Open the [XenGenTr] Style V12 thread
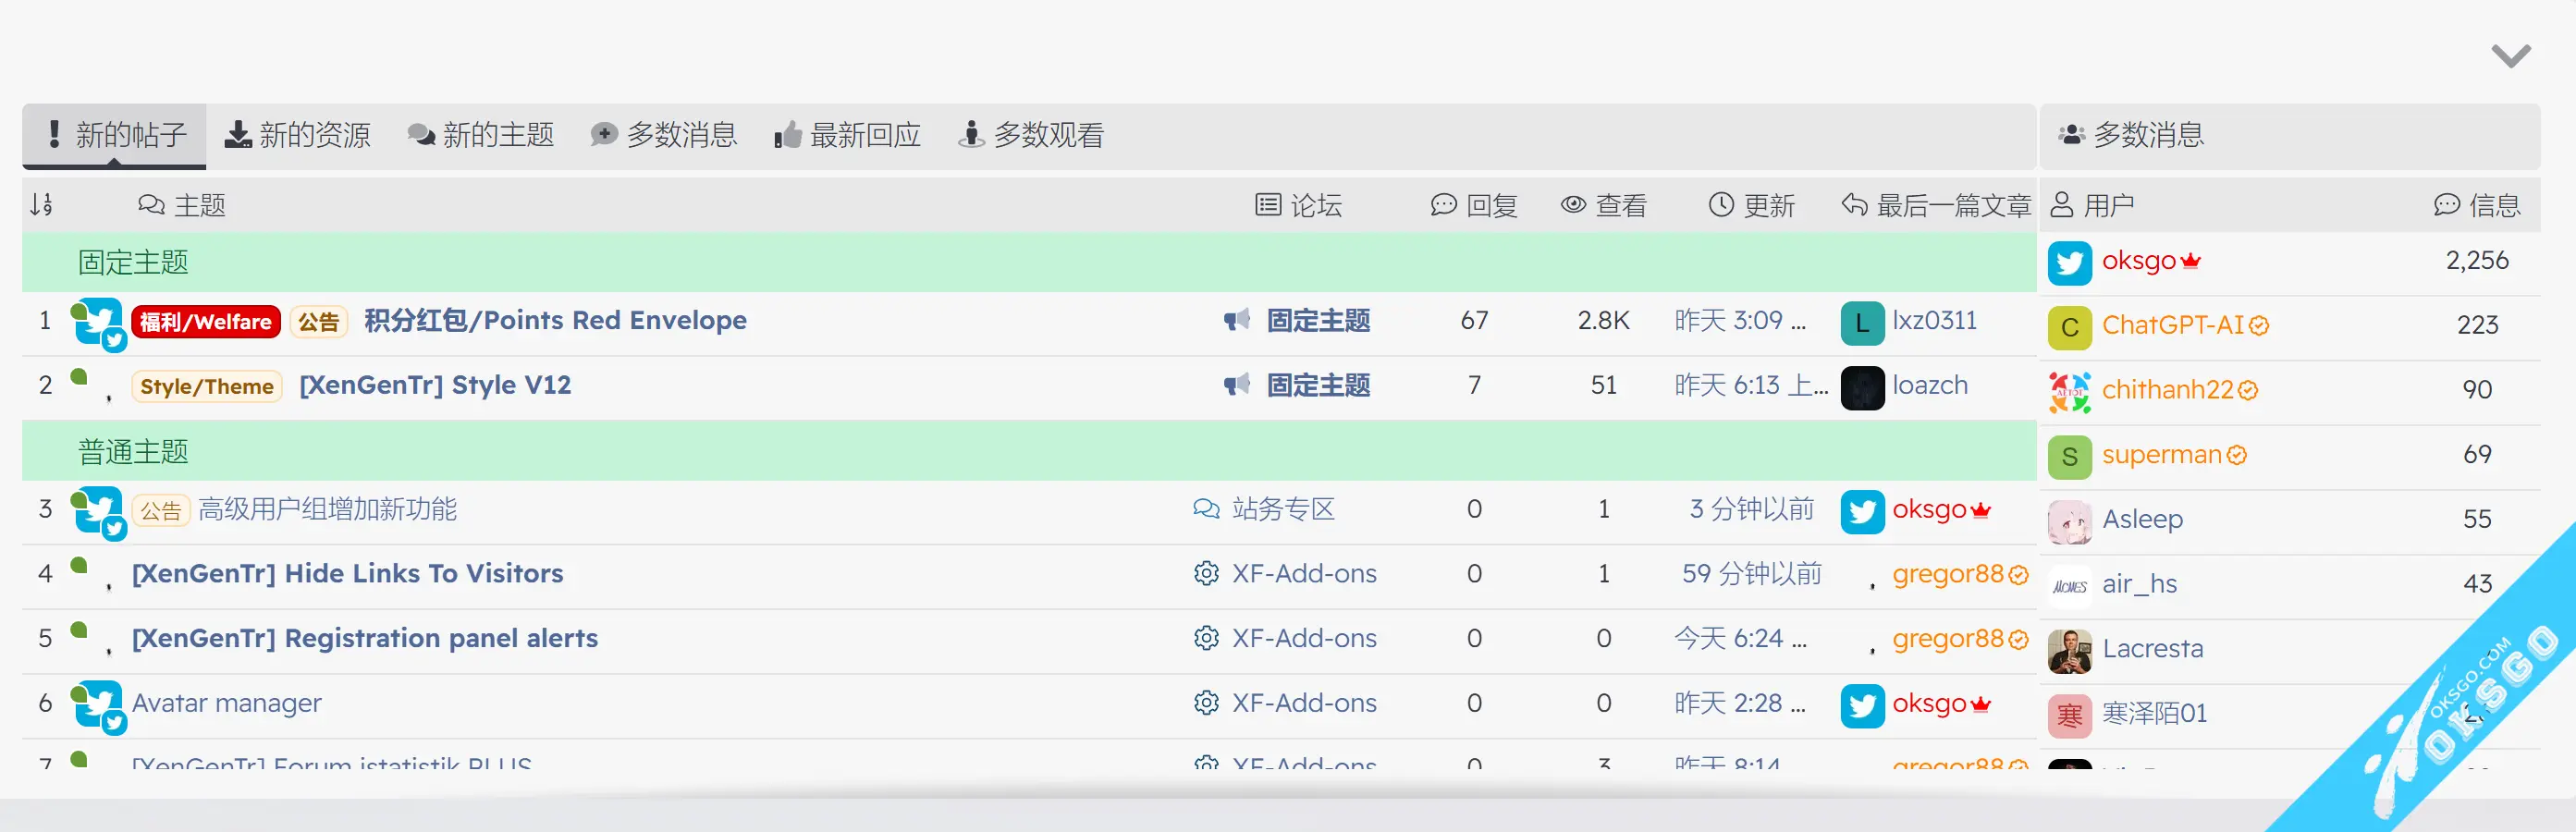The image size is (2576, 832). pyautogui.click(x=435, y=385)
